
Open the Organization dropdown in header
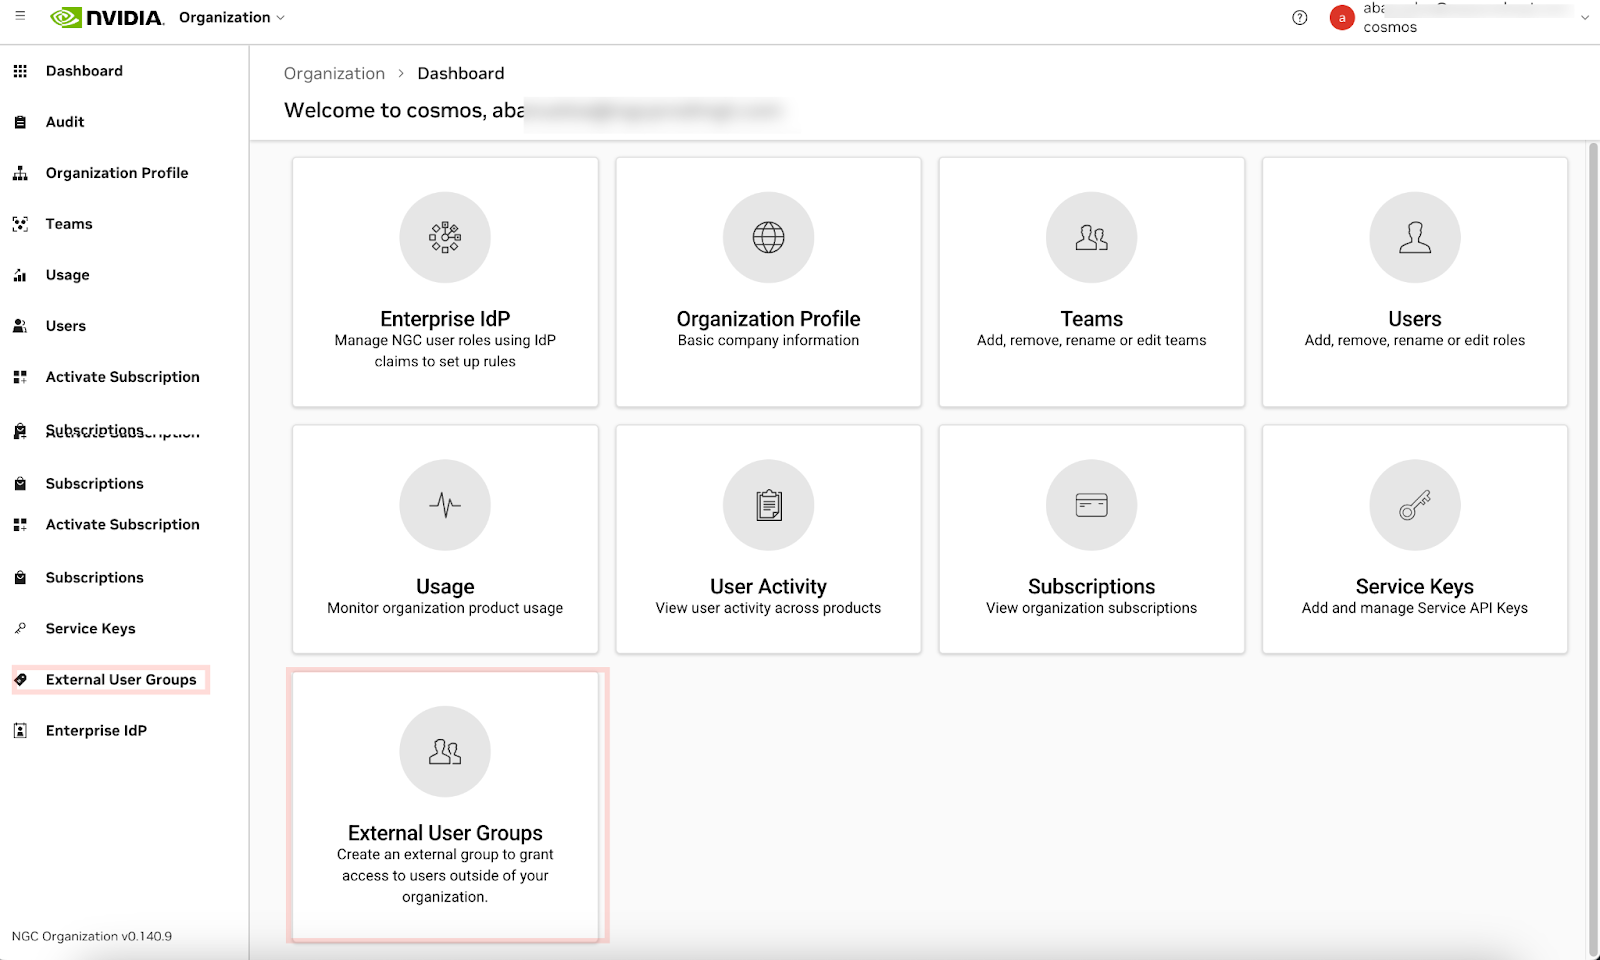231,18
